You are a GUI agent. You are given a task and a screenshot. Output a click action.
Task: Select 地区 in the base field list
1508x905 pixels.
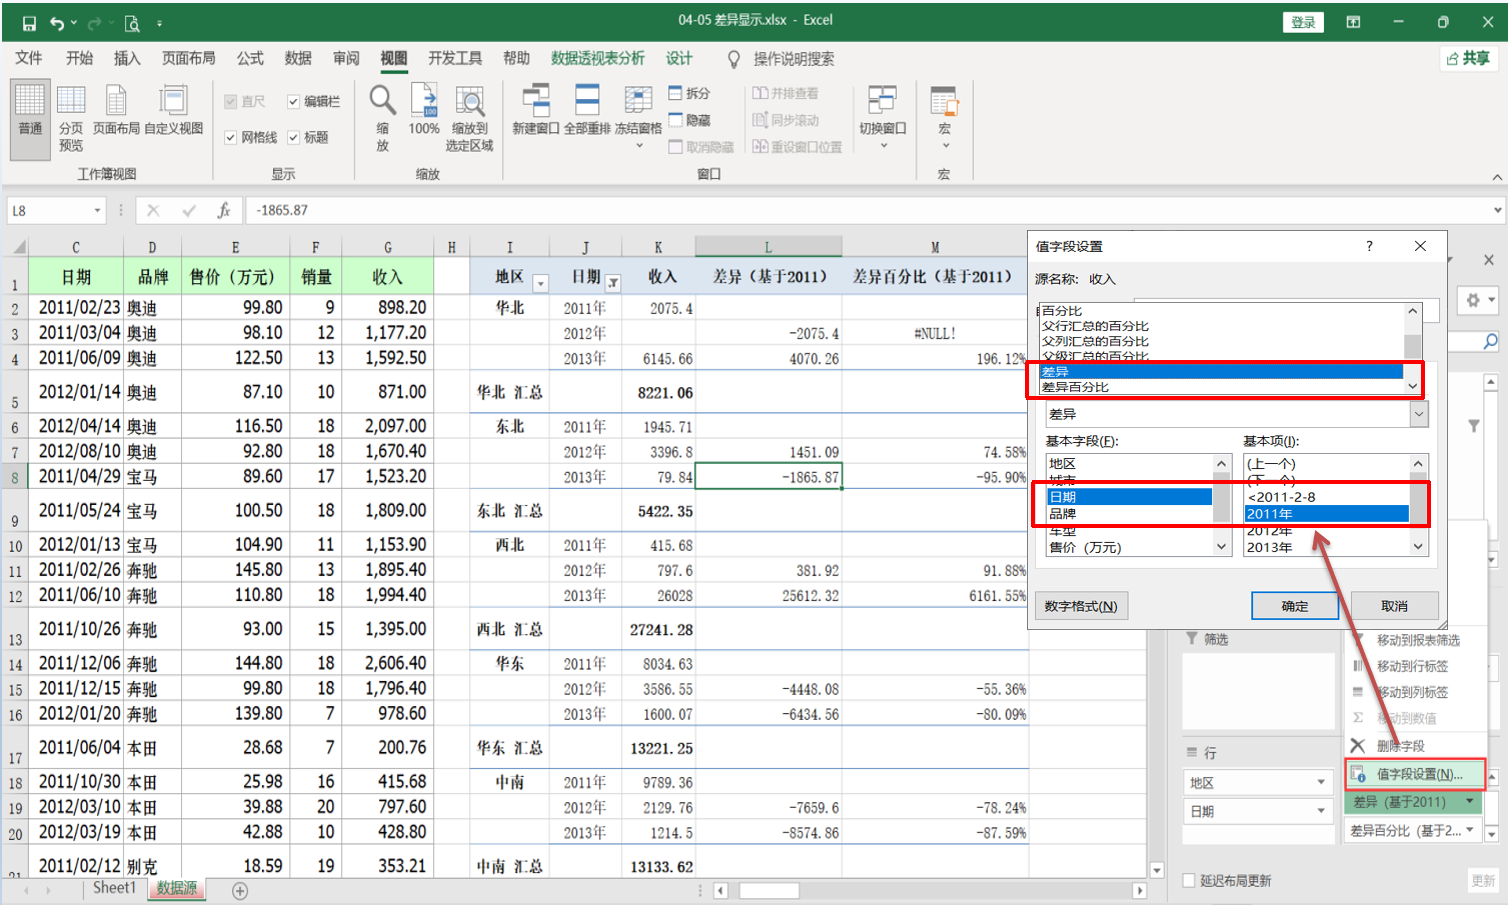coord(1129,463)
